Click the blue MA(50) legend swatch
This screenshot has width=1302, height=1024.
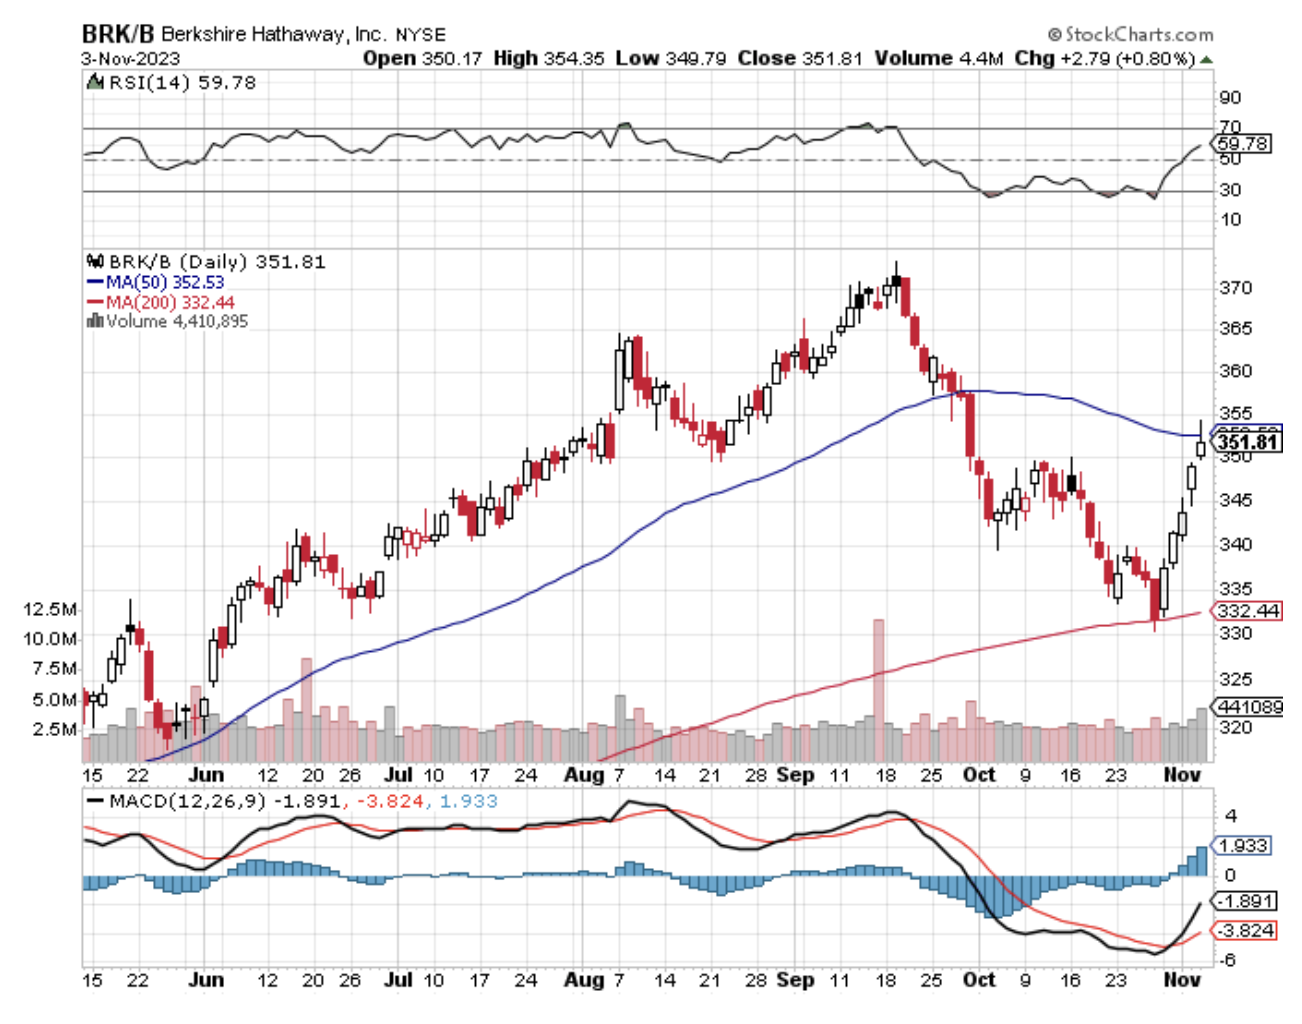(95, 283)
